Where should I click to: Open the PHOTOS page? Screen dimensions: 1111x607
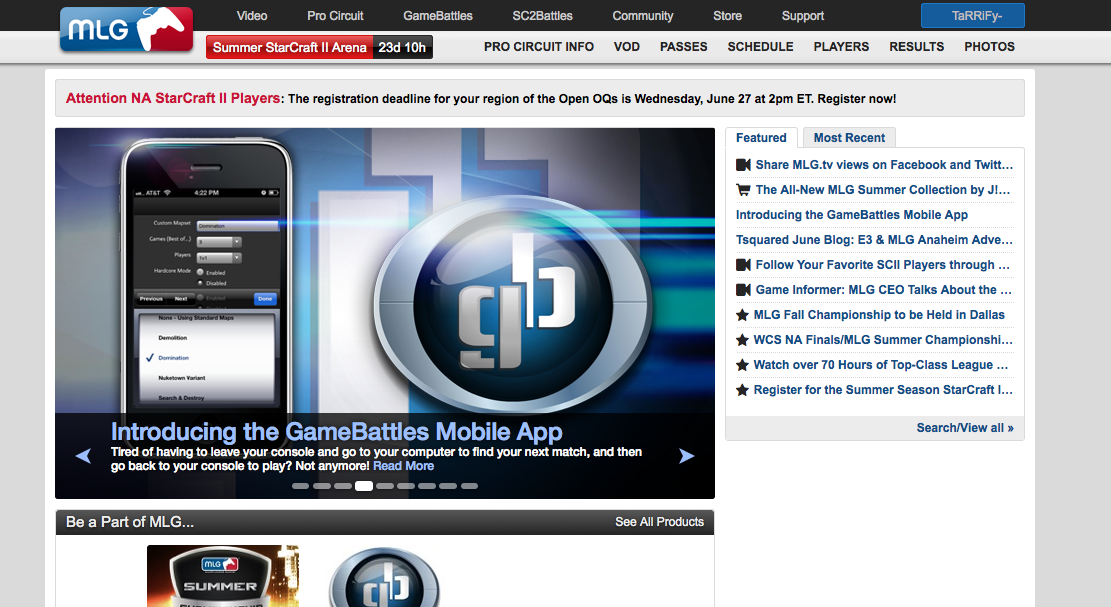pos(989,47)
